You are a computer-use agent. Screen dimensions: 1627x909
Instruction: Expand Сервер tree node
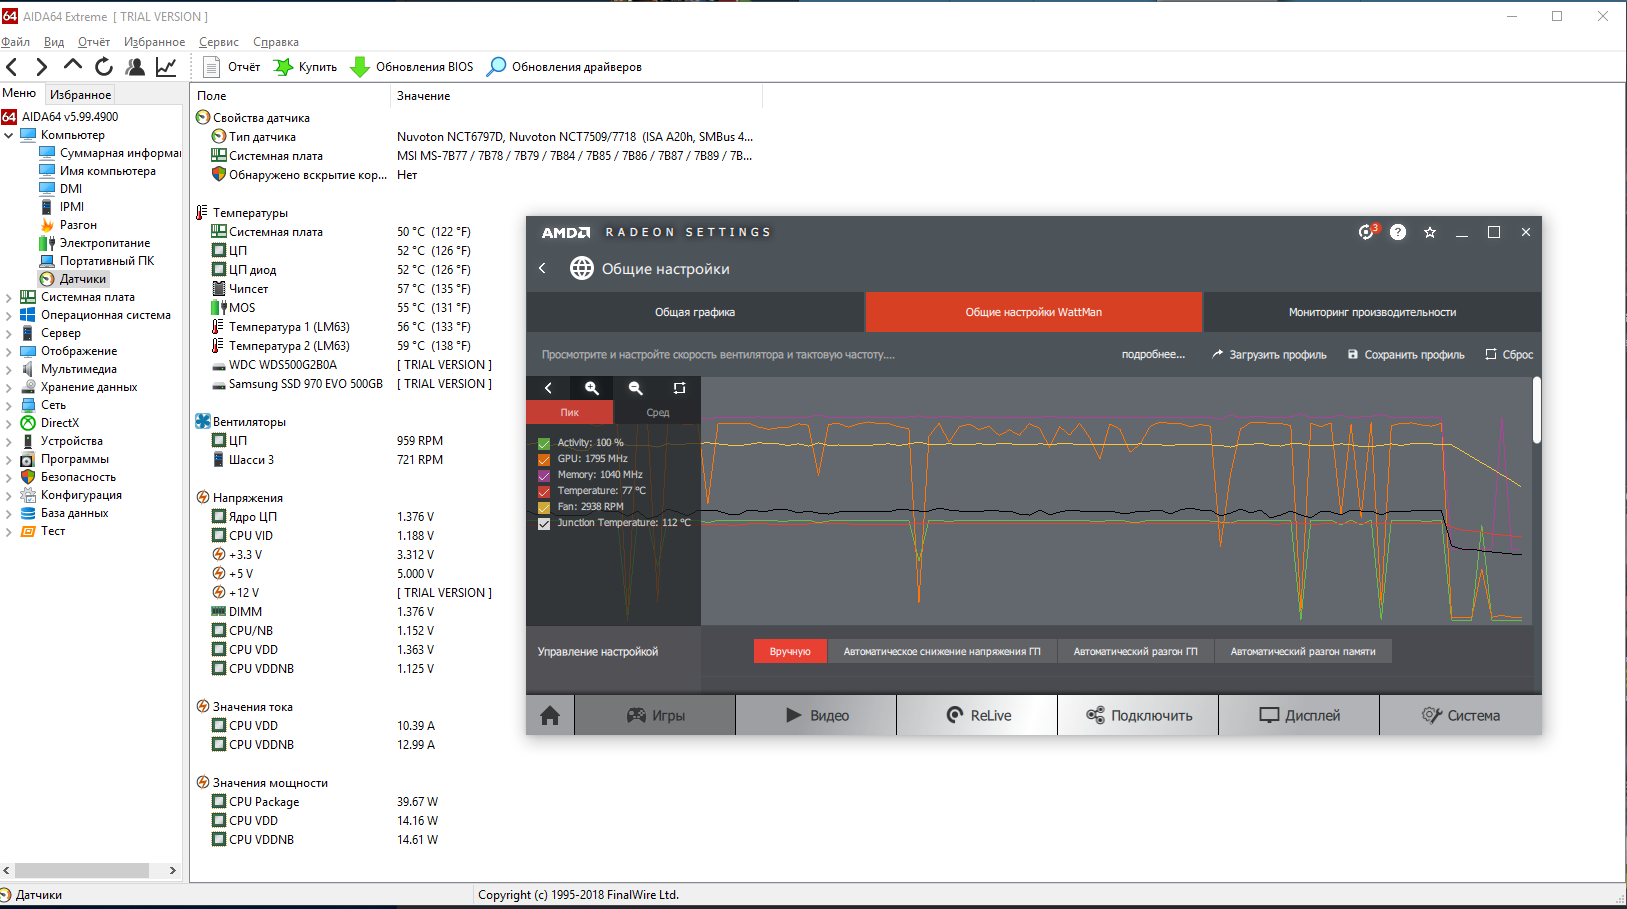(x=9, y=333)
